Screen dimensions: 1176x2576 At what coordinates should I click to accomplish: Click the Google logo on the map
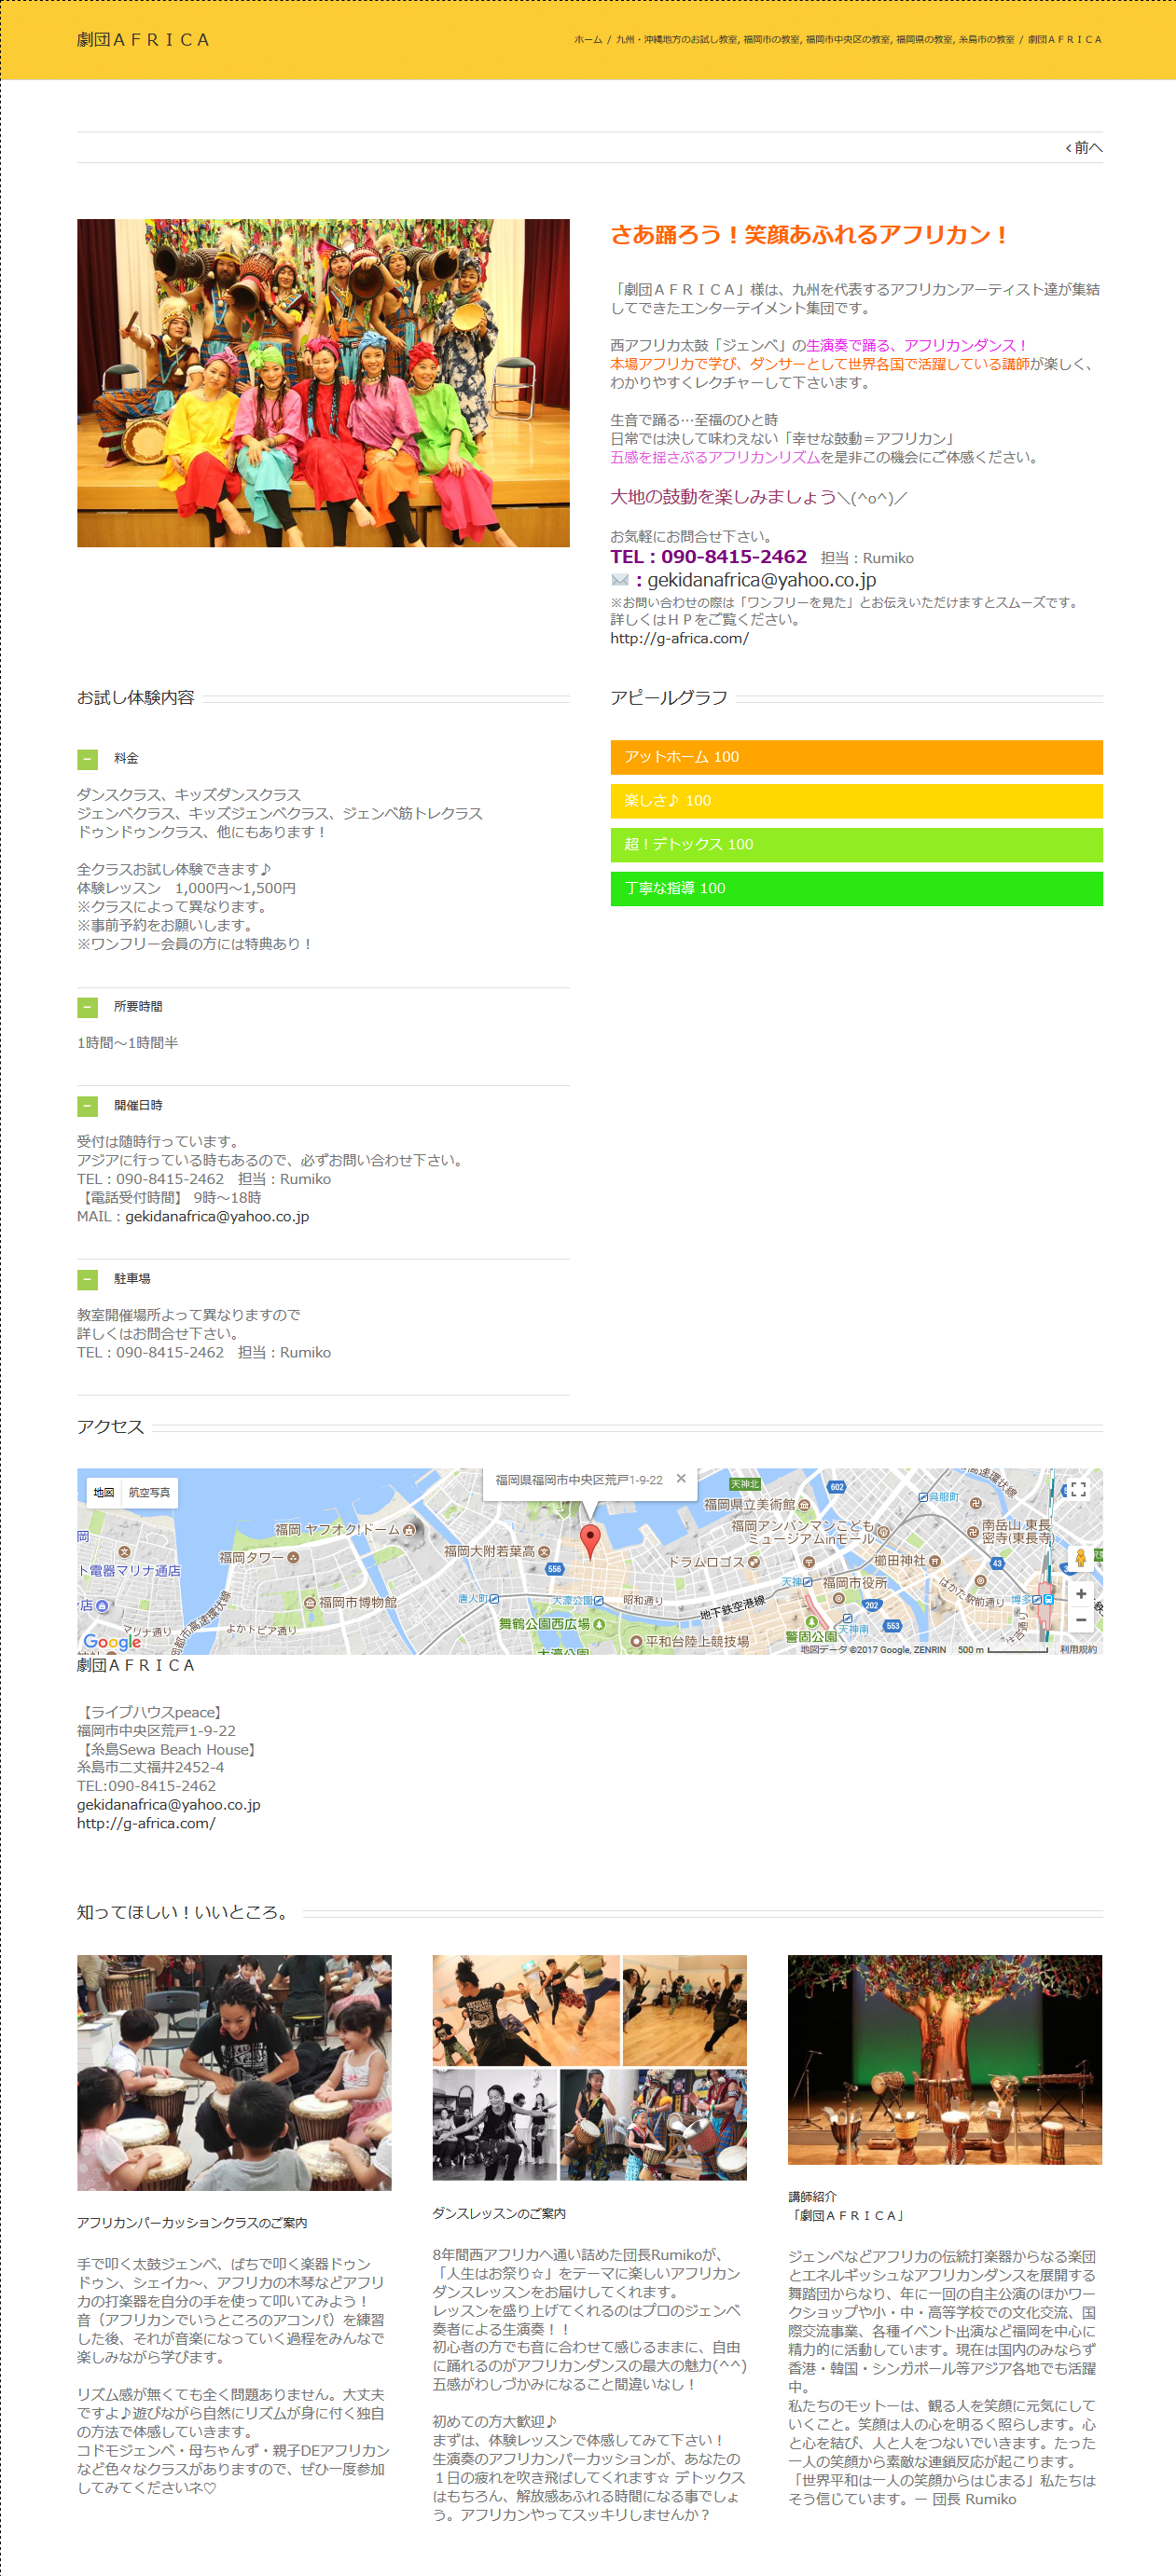click(x=112, y=1642)
